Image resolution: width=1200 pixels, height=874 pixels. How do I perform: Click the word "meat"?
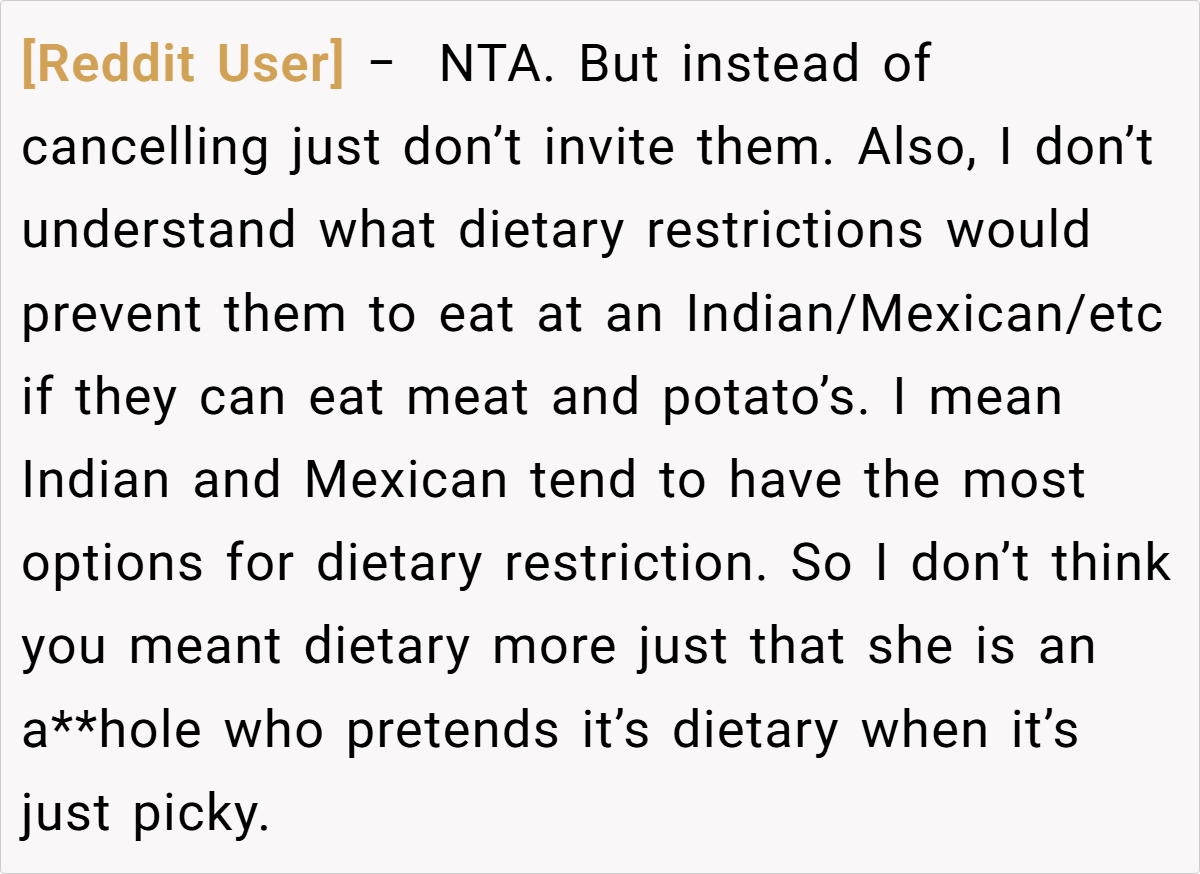coord(467,397)
